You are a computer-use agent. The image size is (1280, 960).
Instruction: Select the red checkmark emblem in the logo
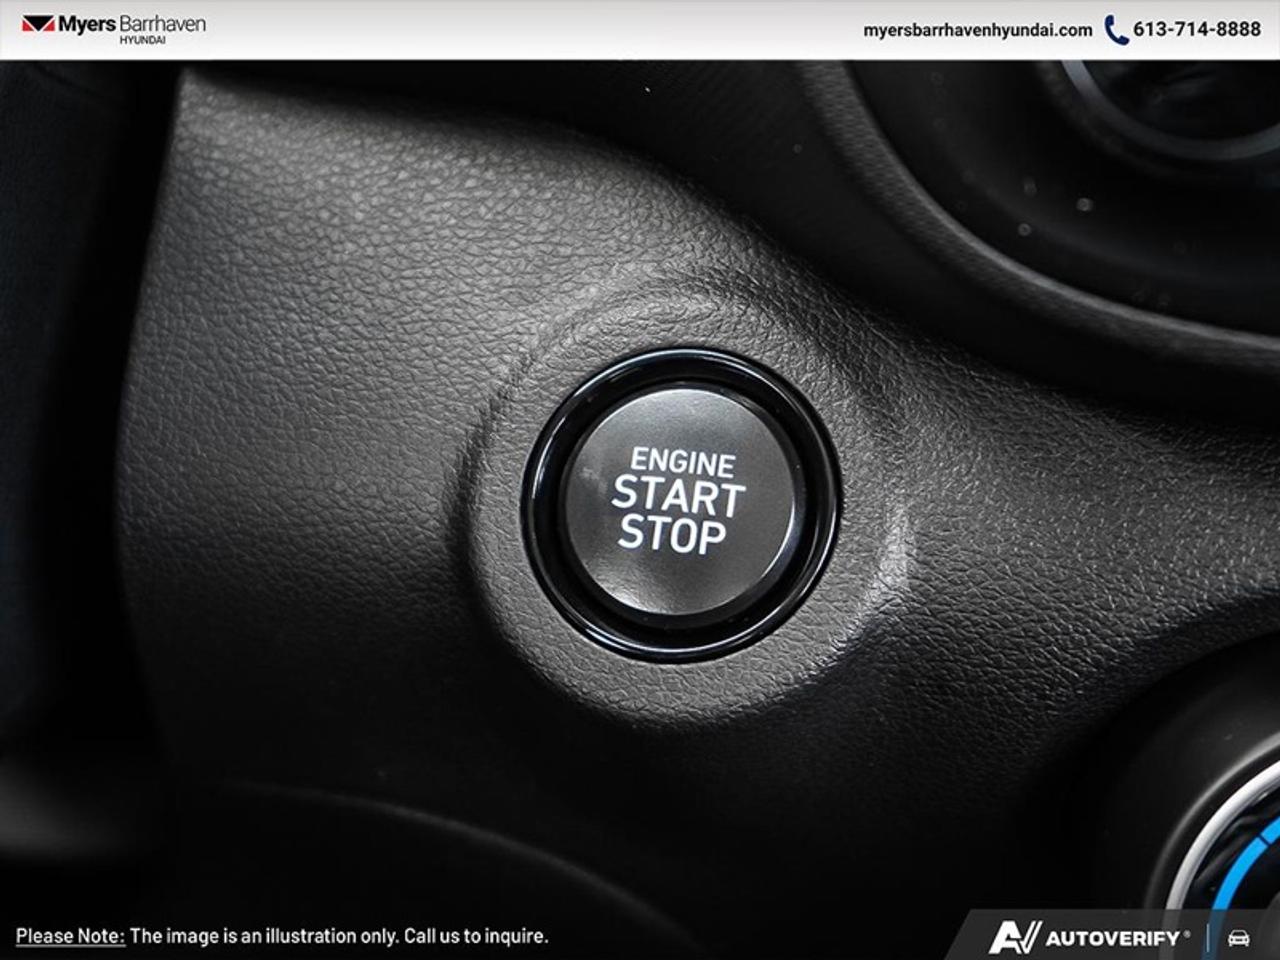coord(38,24)
